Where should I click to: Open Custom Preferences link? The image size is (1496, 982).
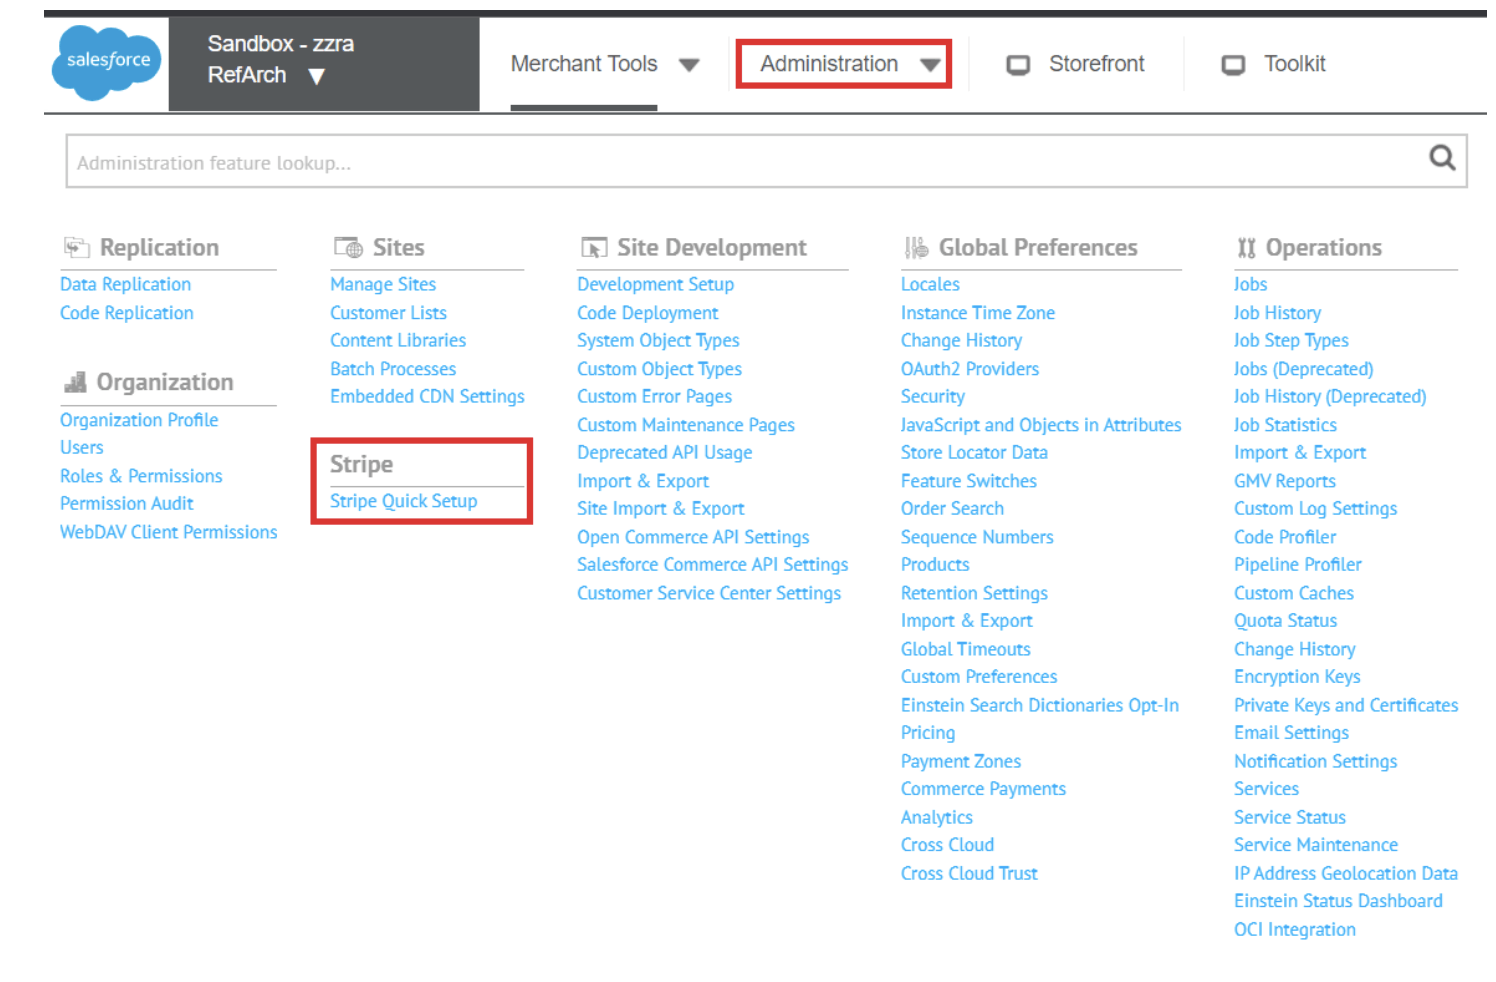coord(979,676)
